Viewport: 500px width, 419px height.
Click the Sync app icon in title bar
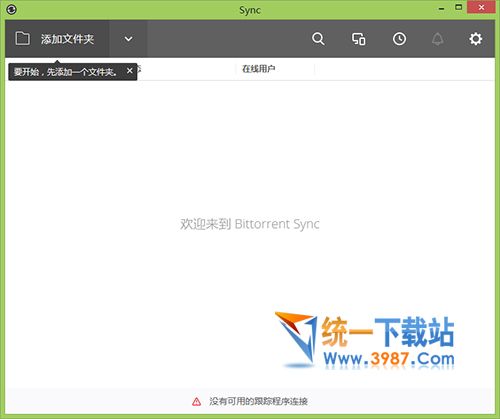(x=11, y=9)
